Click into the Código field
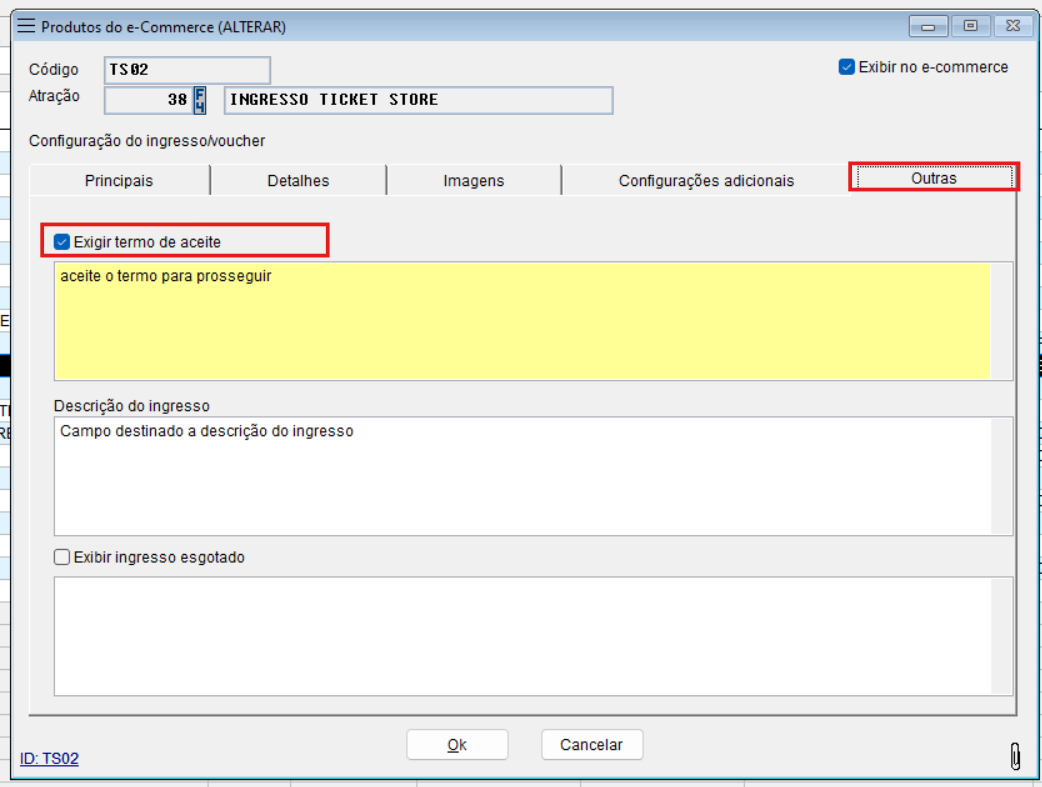The width and height of the screenshot is (1042, 787). click(187, 70)
